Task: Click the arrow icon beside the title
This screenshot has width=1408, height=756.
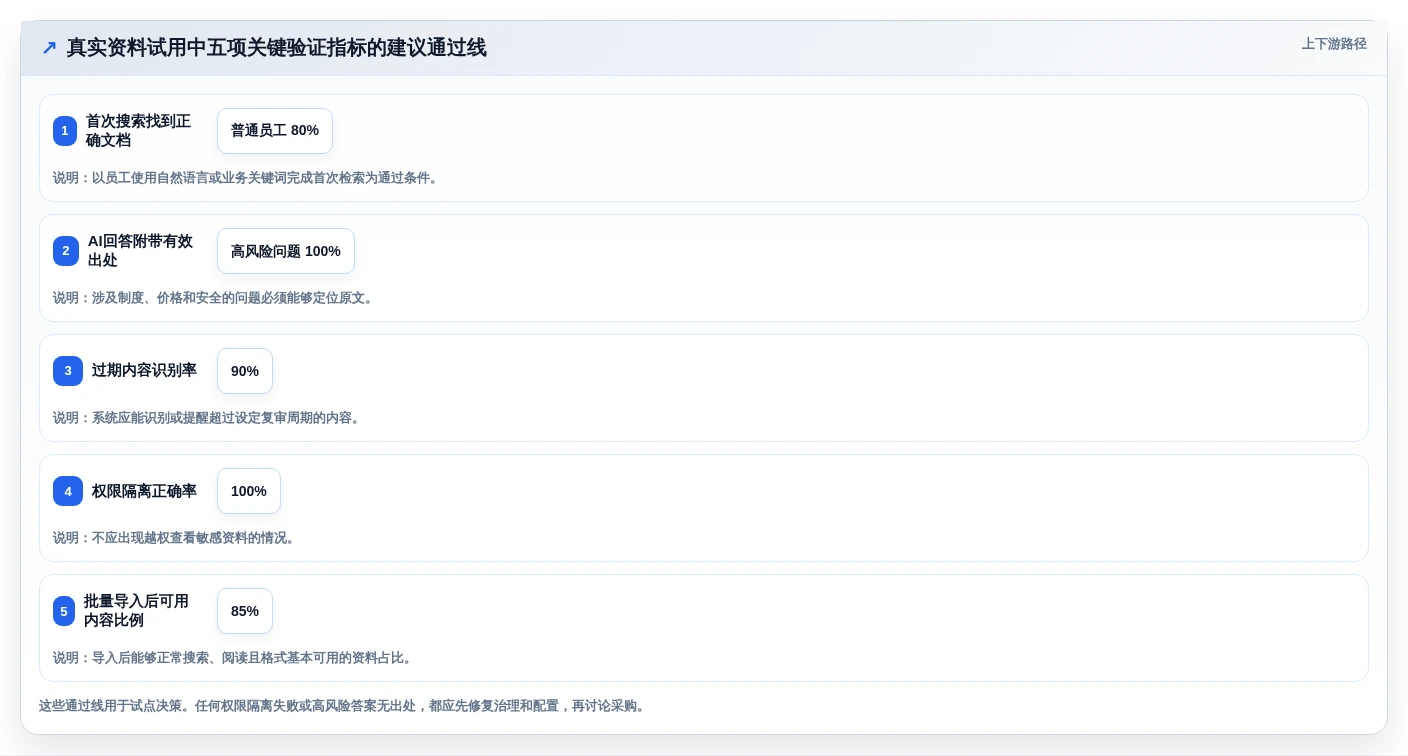Action: click(49, 47)
